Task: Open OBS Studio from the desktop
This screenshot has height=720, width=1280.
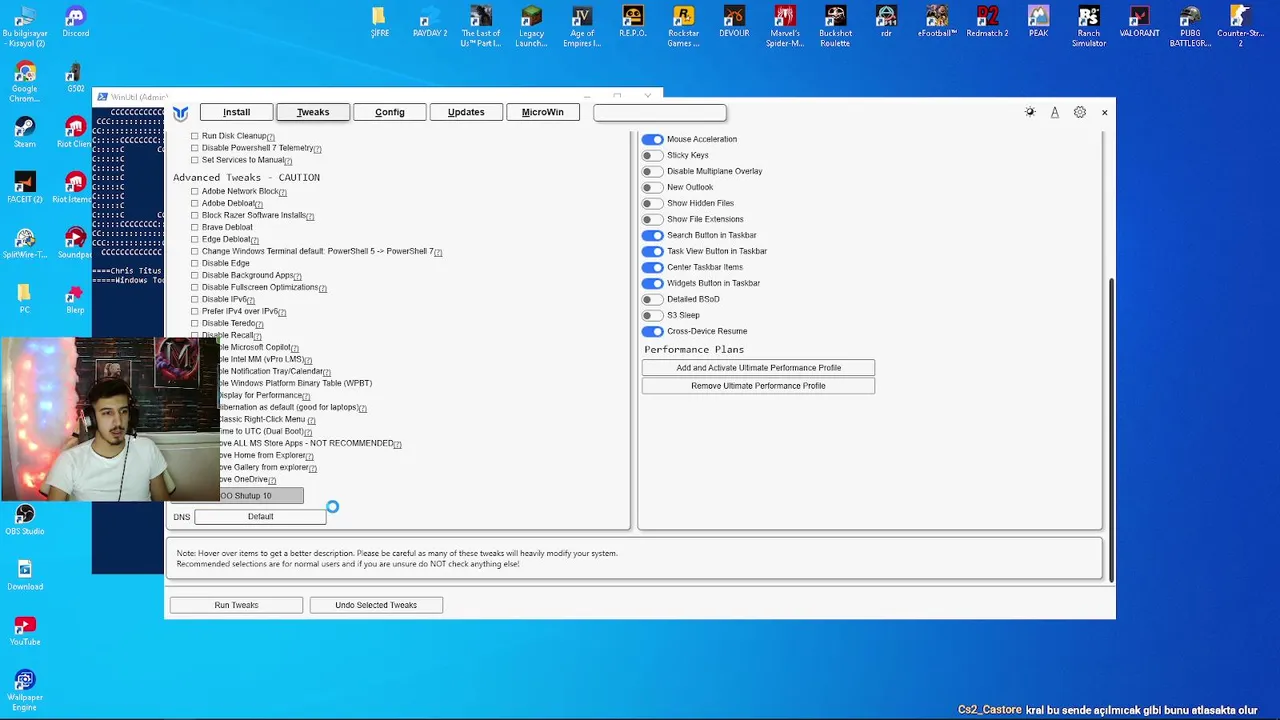Action: point(25,520)
